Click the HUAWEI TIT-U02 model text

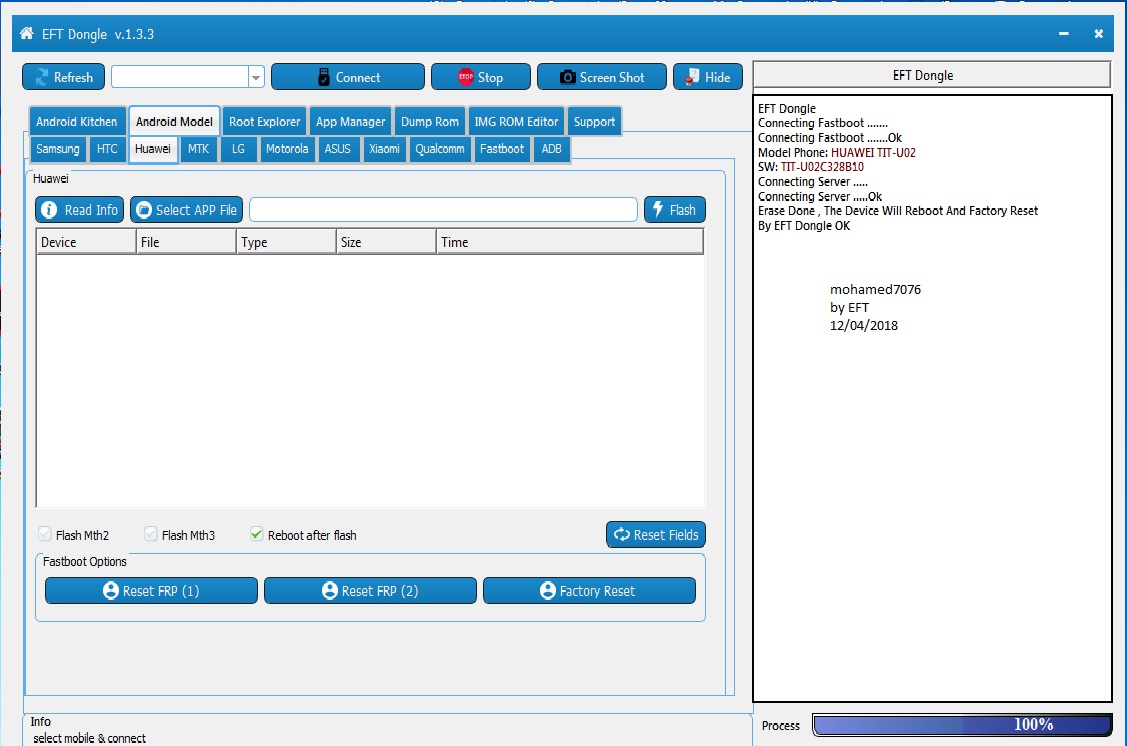pyautogui.click(x=873, y=152)
